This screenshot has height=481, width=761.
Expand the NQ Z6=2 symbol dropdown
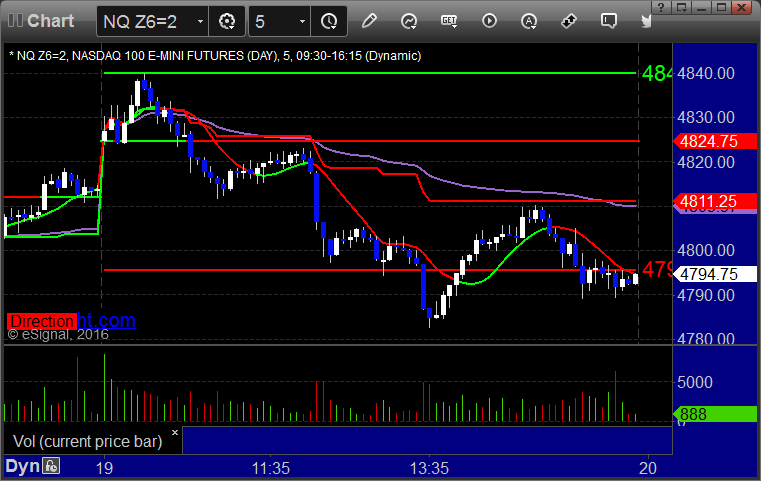click(200, 22)
